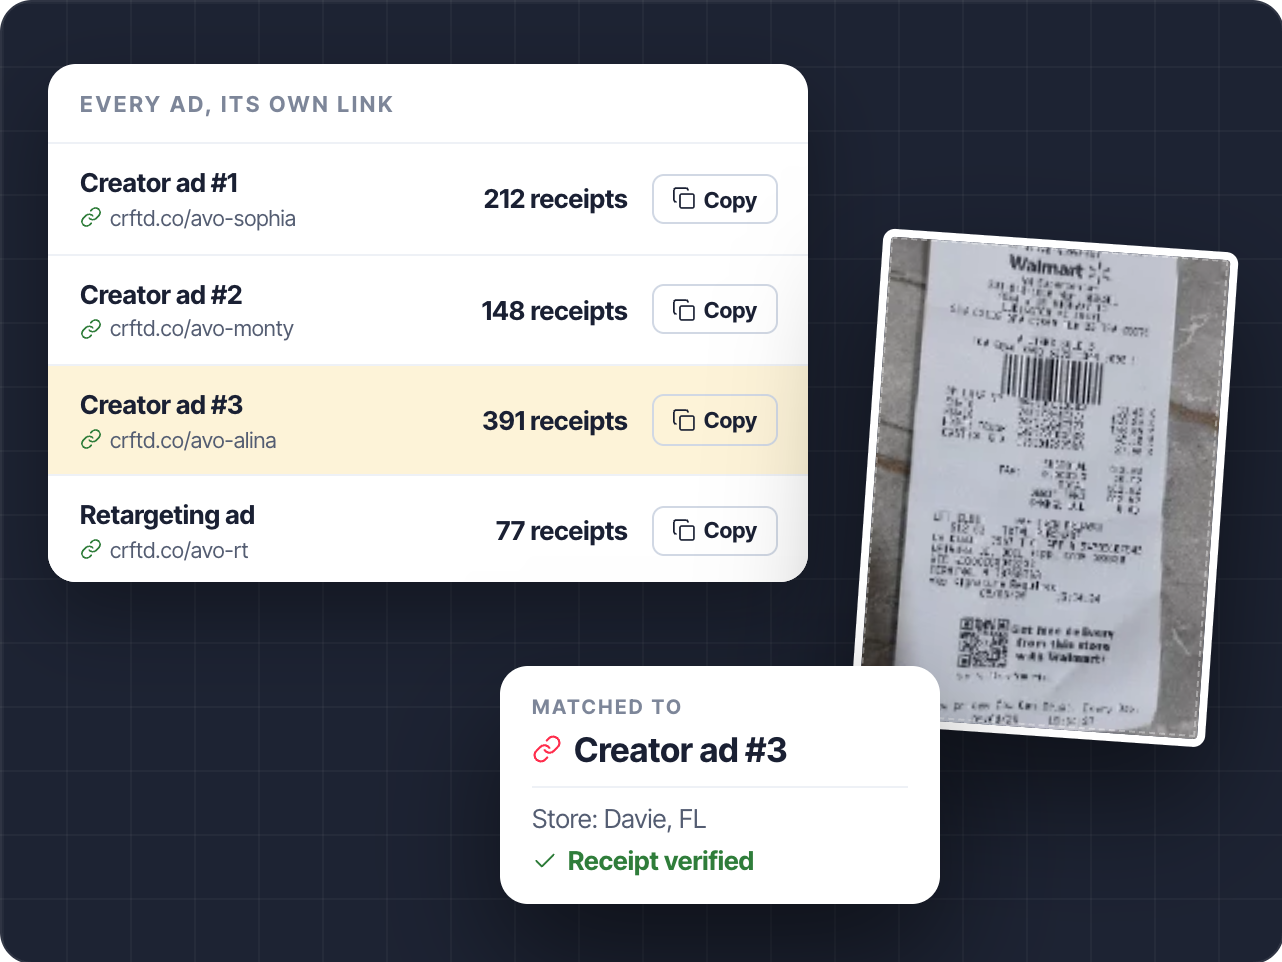Copy the Creator ad #2 link
The height and width of the screenshot is (962, 1282).
point(715,309)
